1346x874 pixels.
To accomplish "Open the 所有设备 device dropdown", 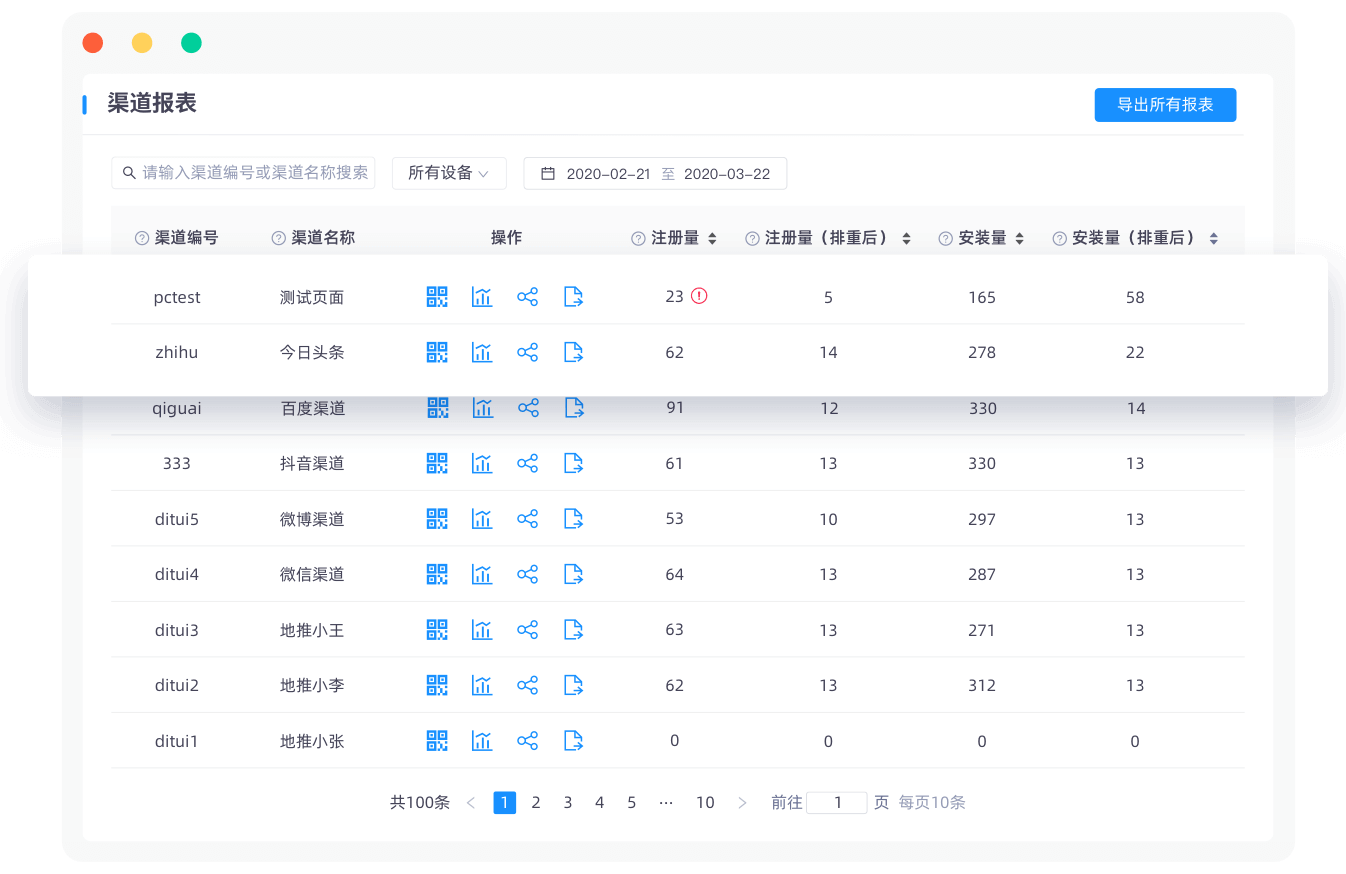I will pyautogui.click(x=449, y=173).
